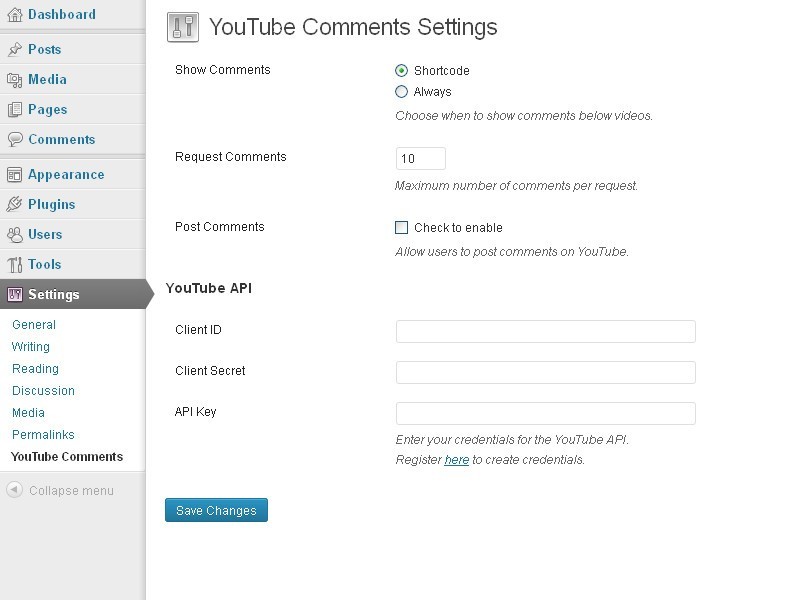Collapse the sidebar menu arrow

(14, 490)
